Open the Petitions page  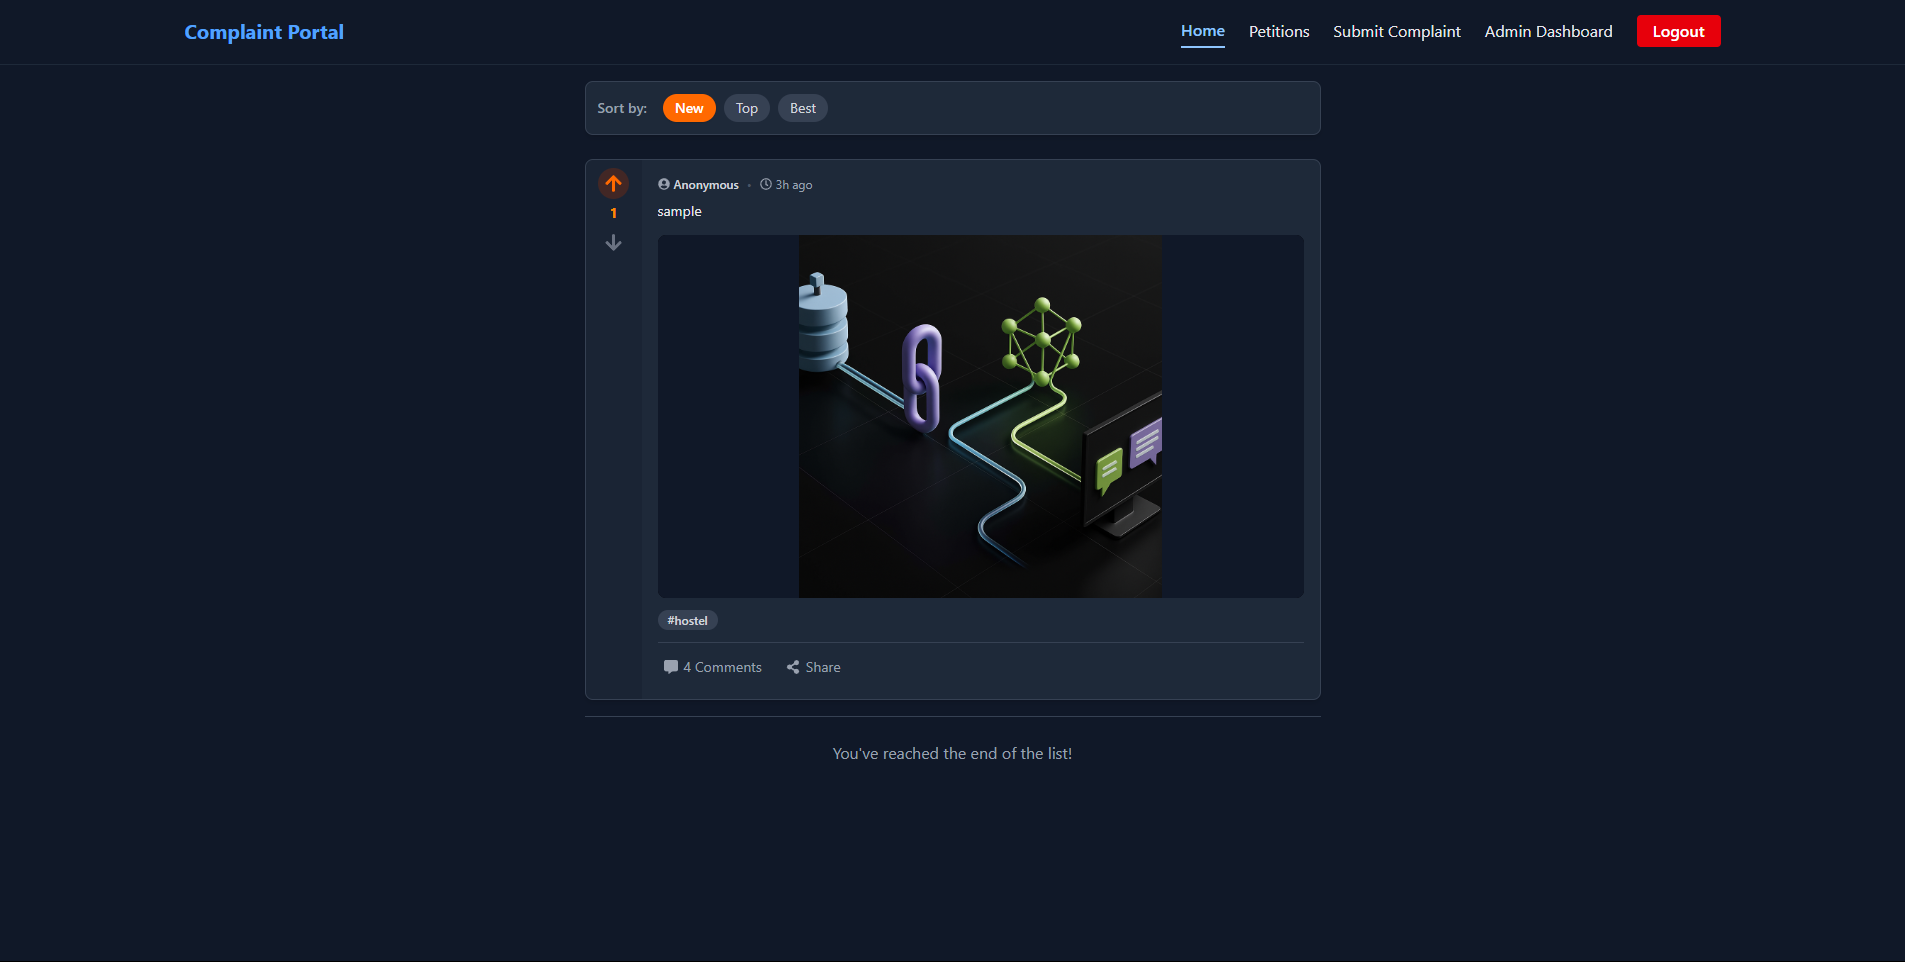[1279, 32]
